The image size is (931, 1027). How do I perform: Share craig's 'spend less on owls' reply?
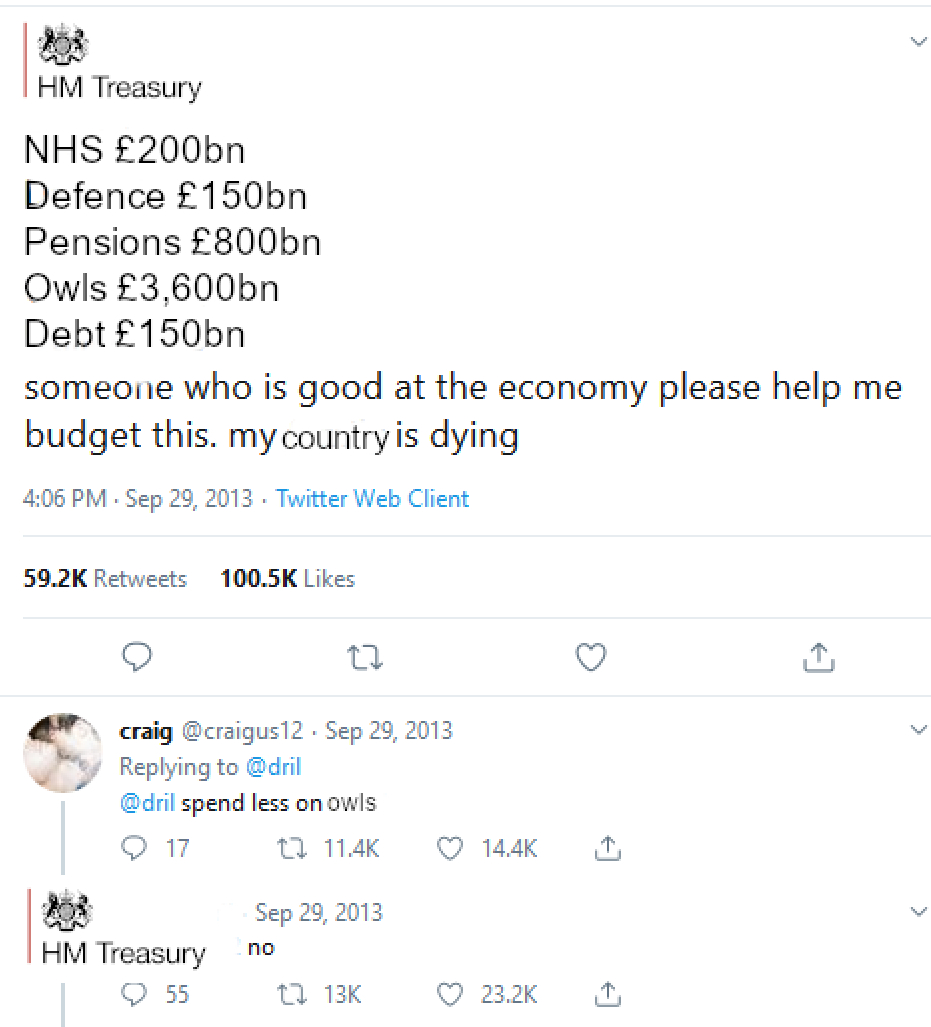pos(606,849)
